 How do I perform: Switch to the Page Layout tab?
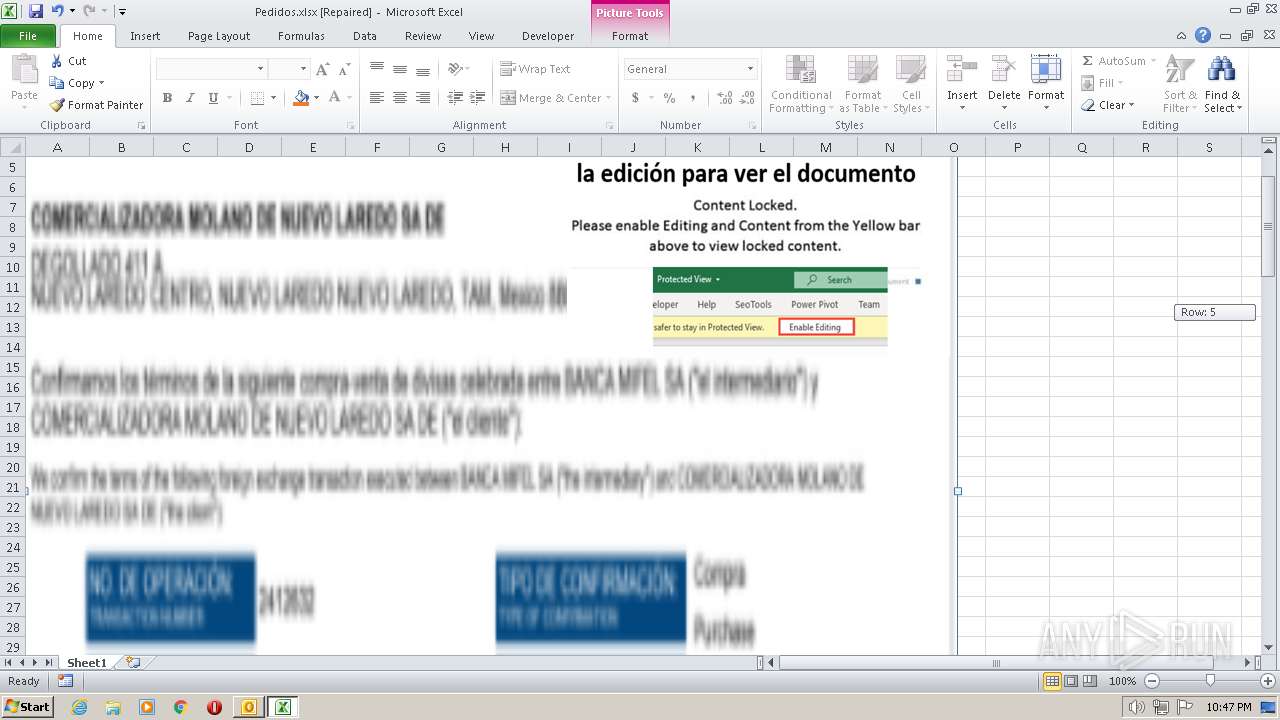219,36
